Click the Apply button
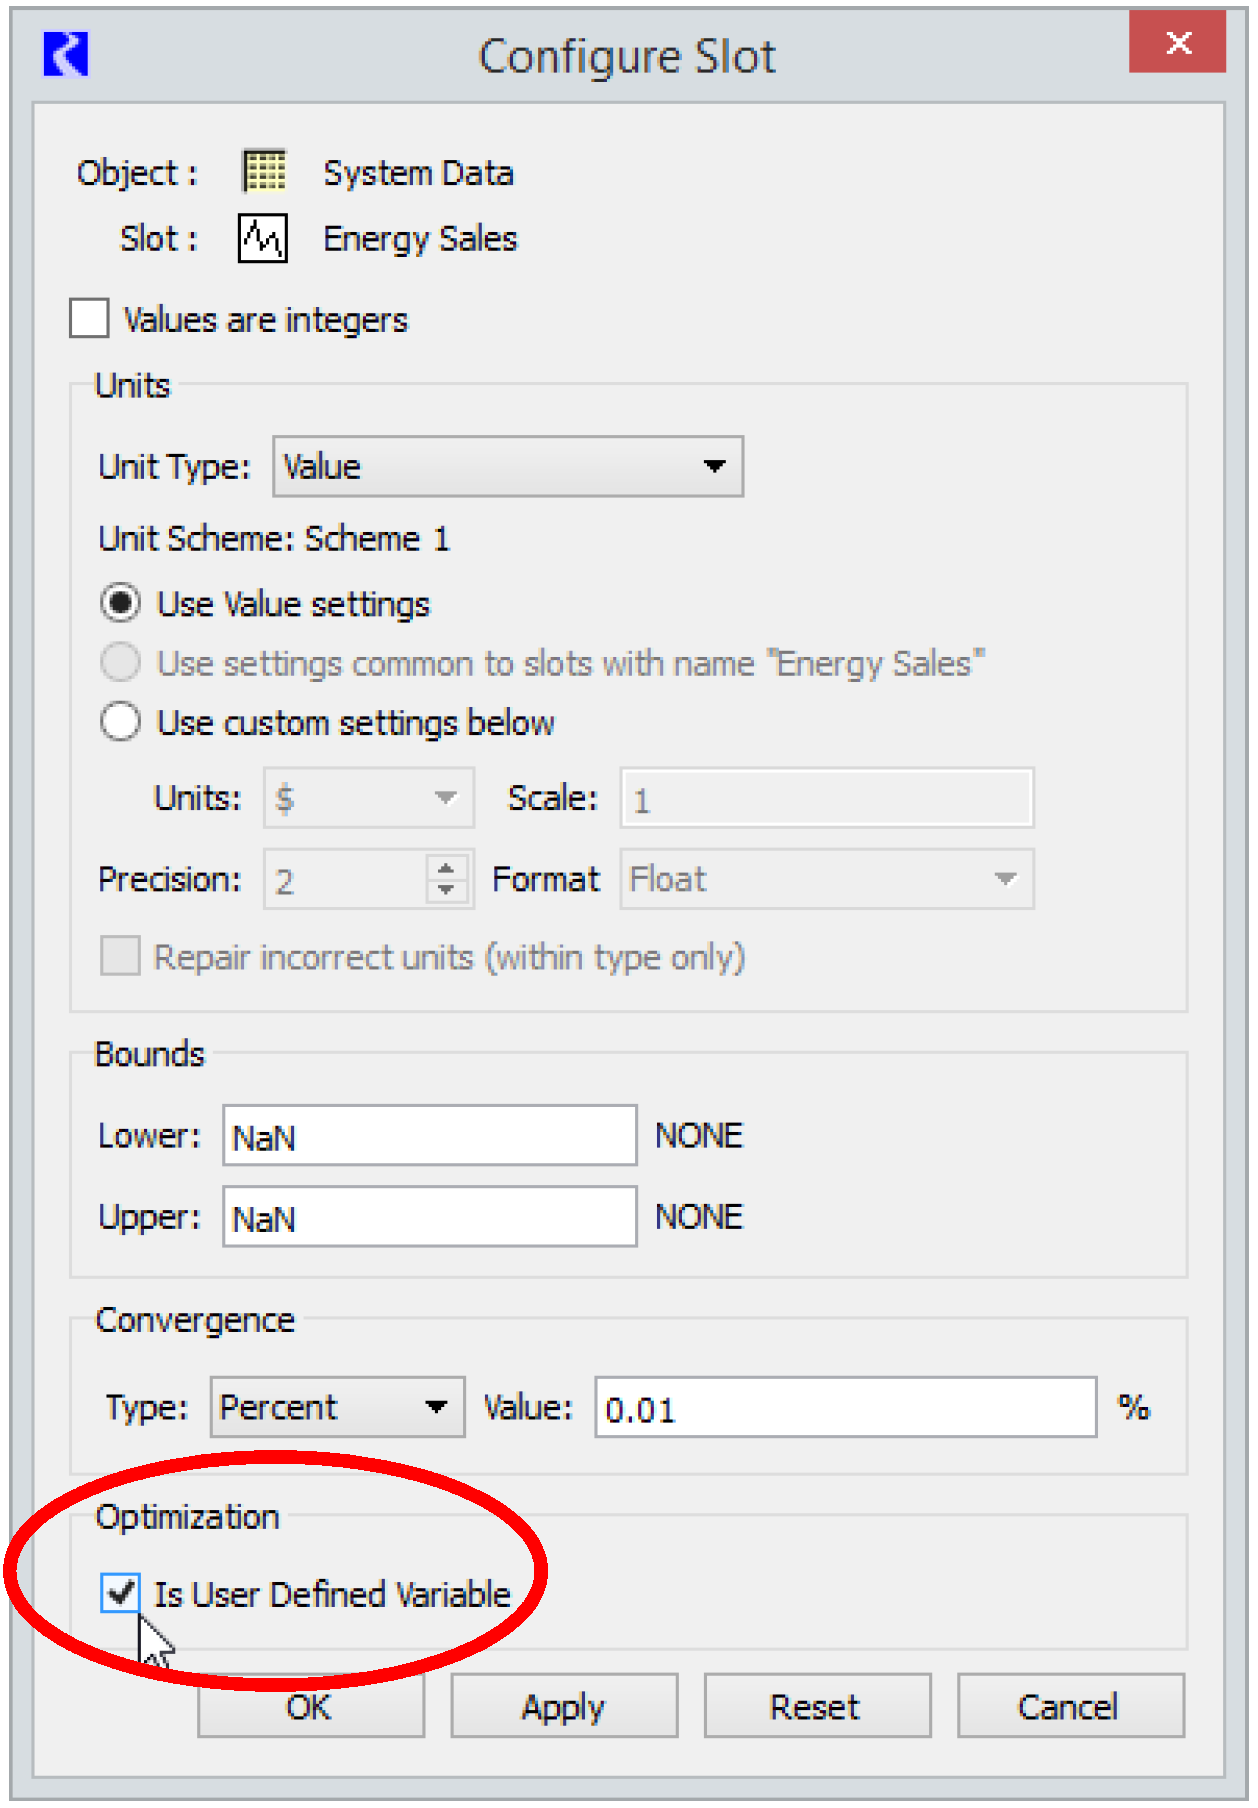1258x1808 pixels. [563, 1706]
